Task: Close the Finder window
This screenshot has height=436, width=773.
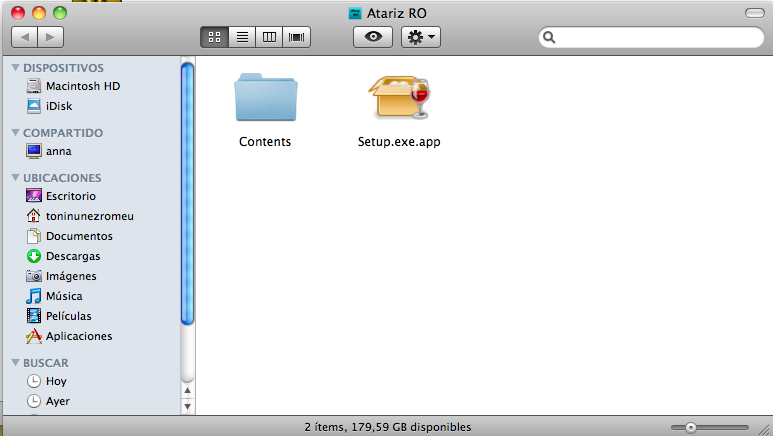Action: (18, 13)
